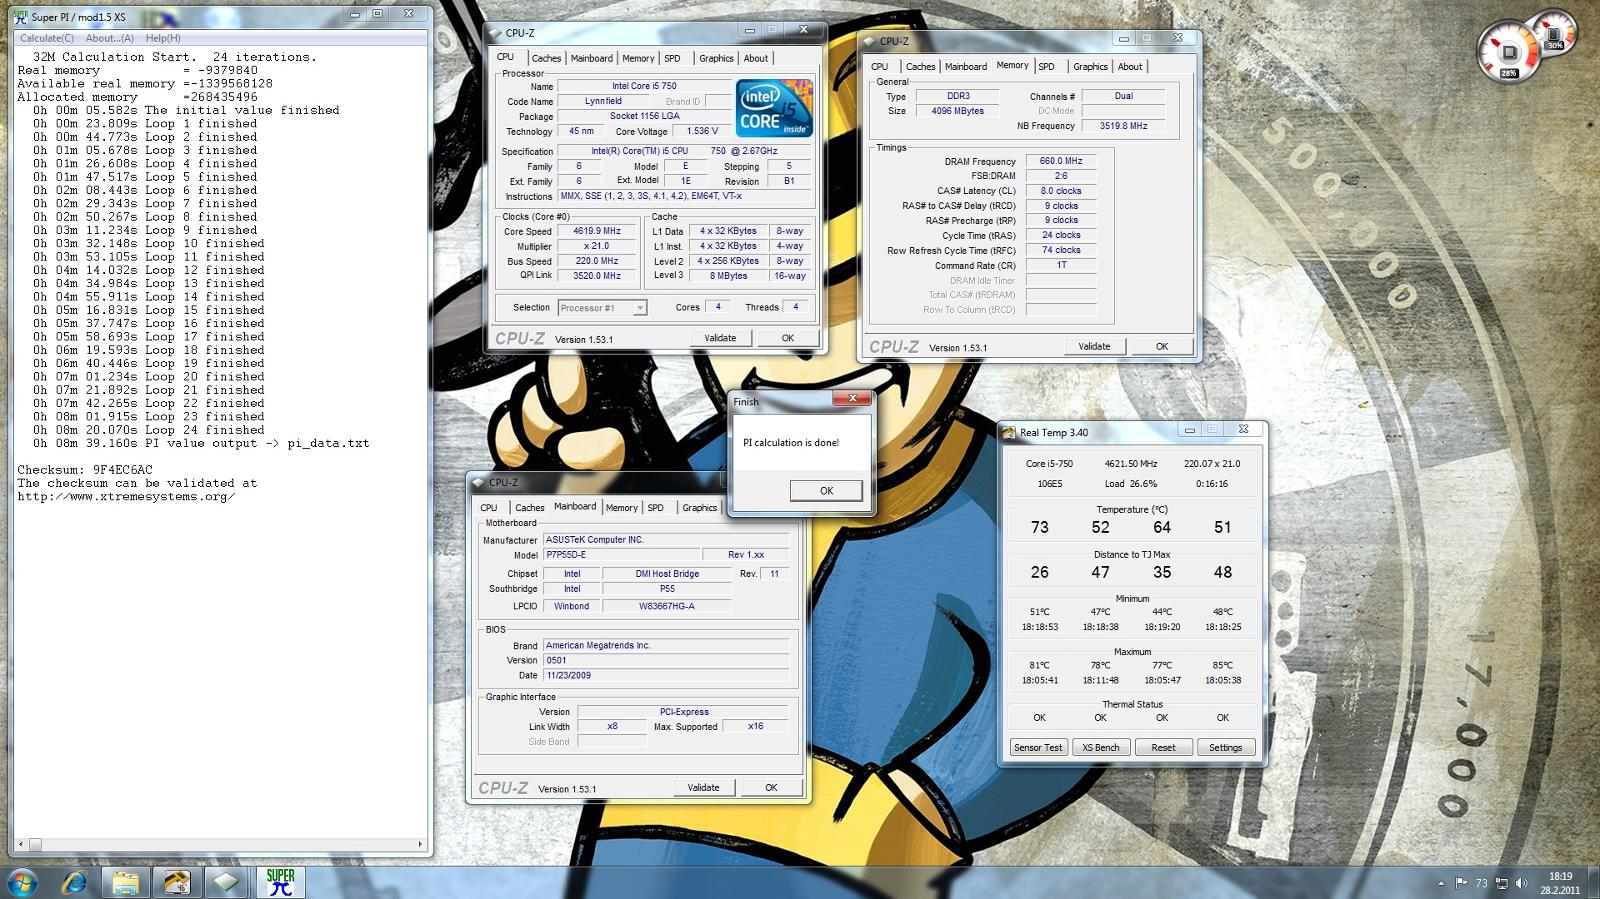Screen dimensions: 1600x899
Task: Click the 'Loop 24 finished' line
Action: pos(149,430)
